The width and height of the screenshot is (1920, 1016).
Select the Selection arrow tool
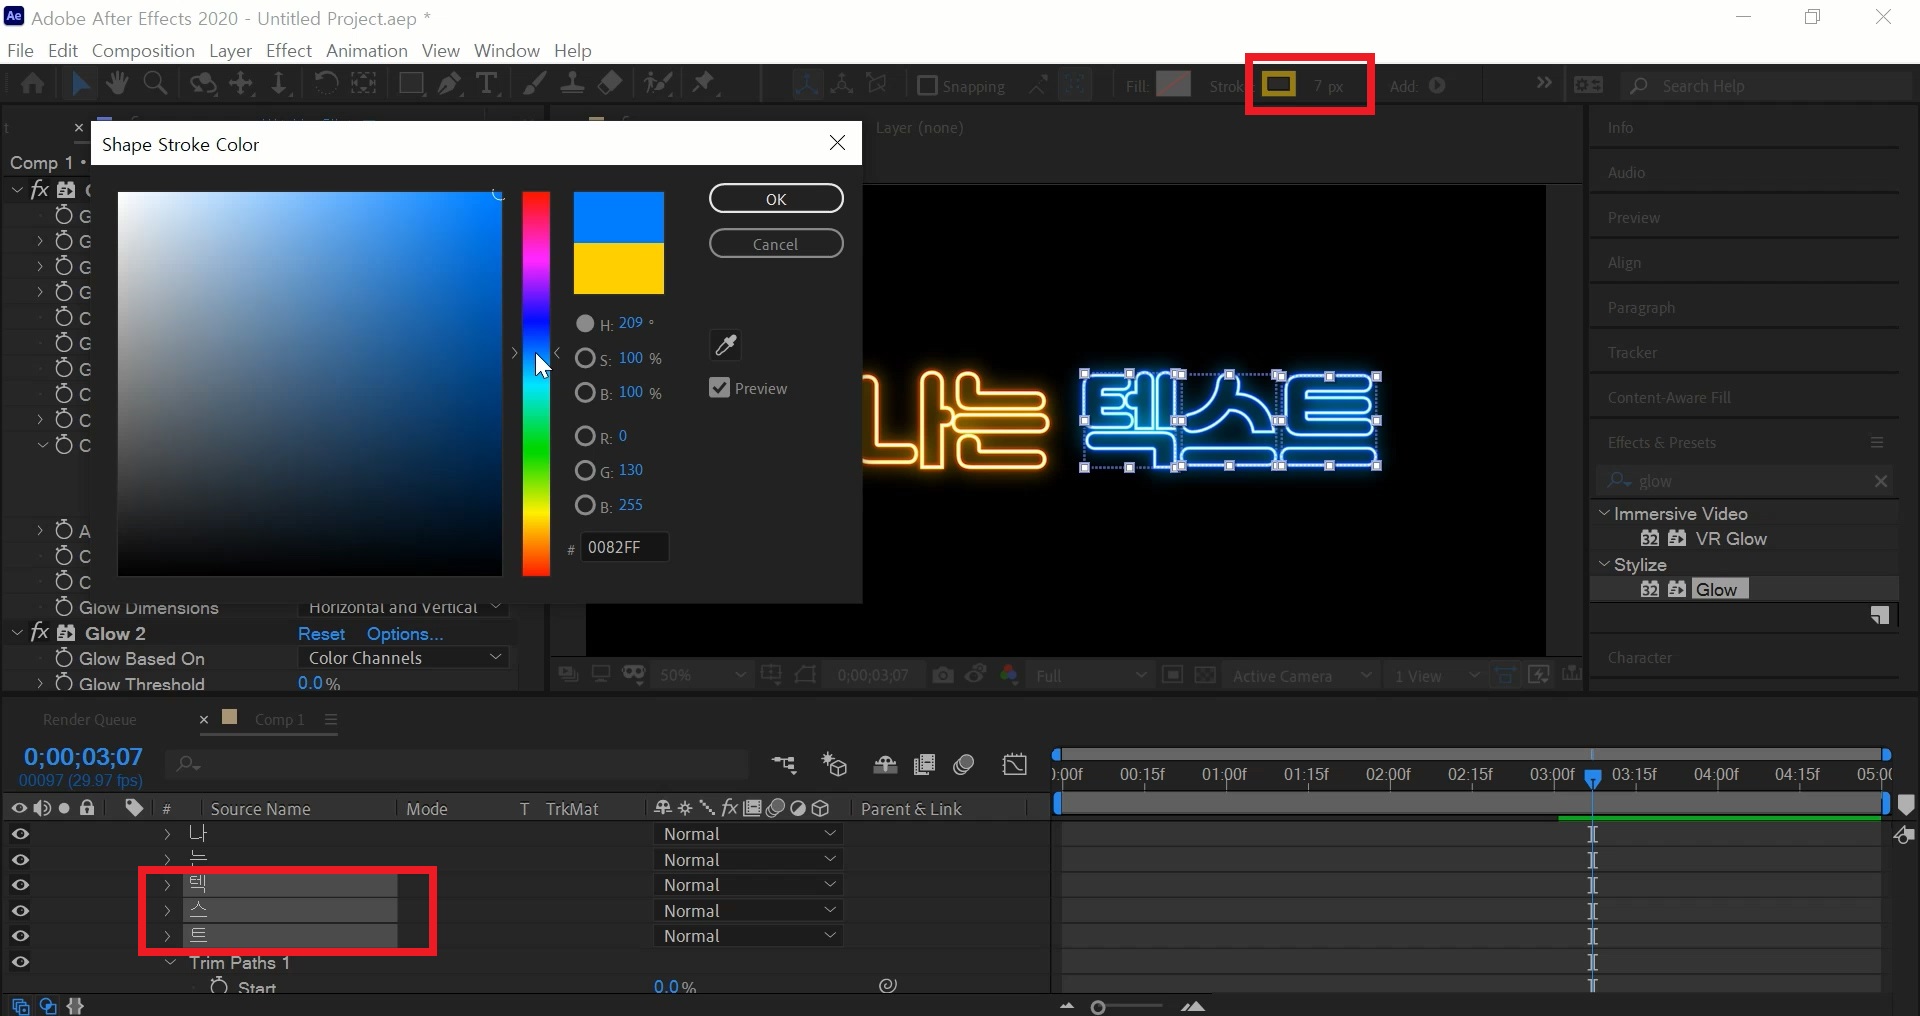coord(80,84)
